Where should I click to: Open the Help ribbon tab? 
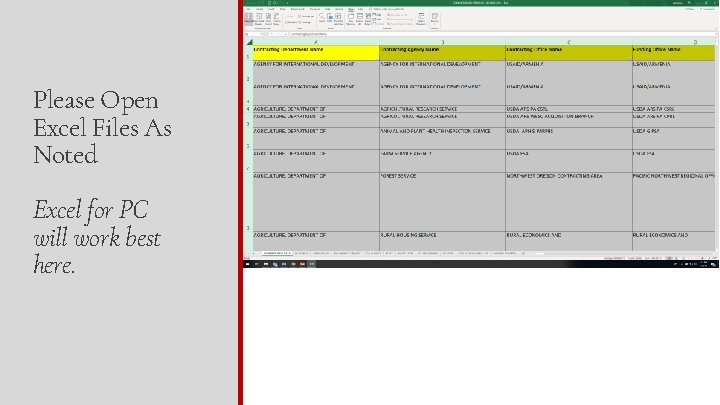click(360, 9)
